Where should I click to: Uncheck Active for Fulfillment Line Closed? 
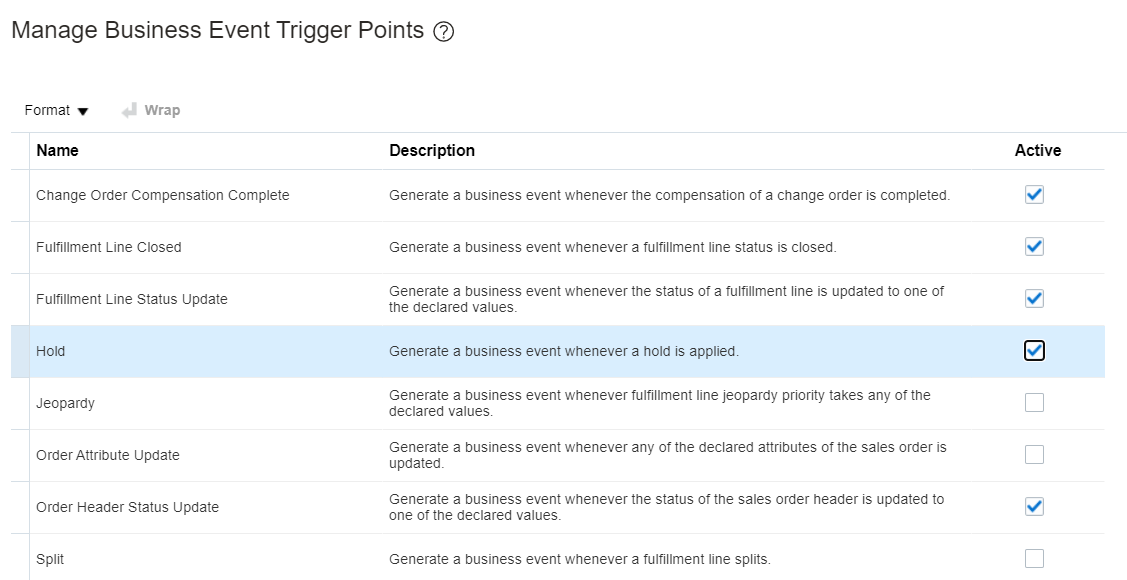(x=1034, y=247)
